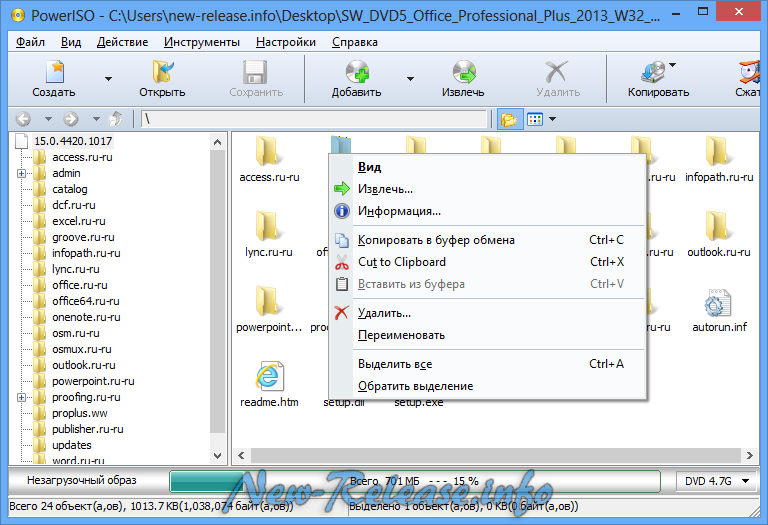
Task: Open the Создать dropdown arrow
Action: [x=108, y=79]
